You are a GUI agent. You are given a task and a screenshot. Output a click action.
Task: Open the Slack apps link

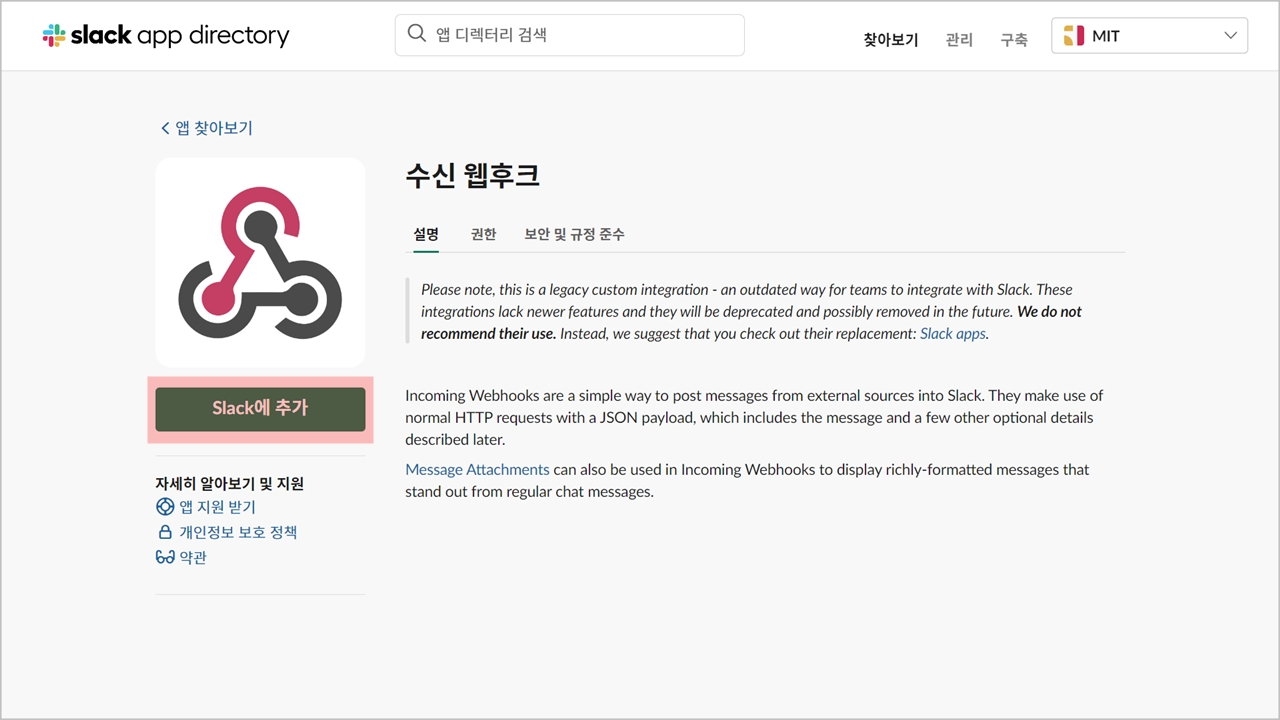[953, 334]
